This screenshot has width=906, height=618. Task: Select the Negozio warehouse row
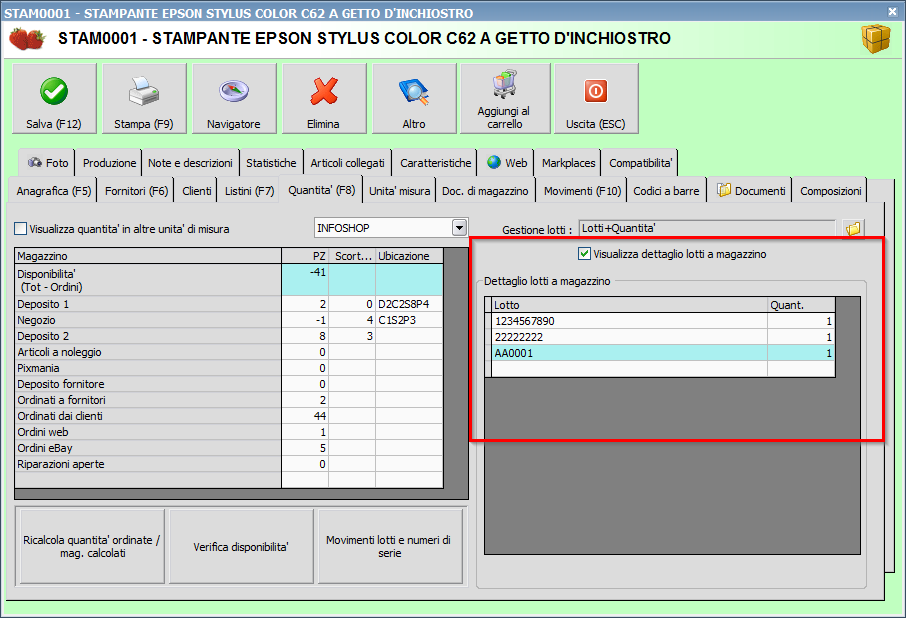tap(229, 320)
